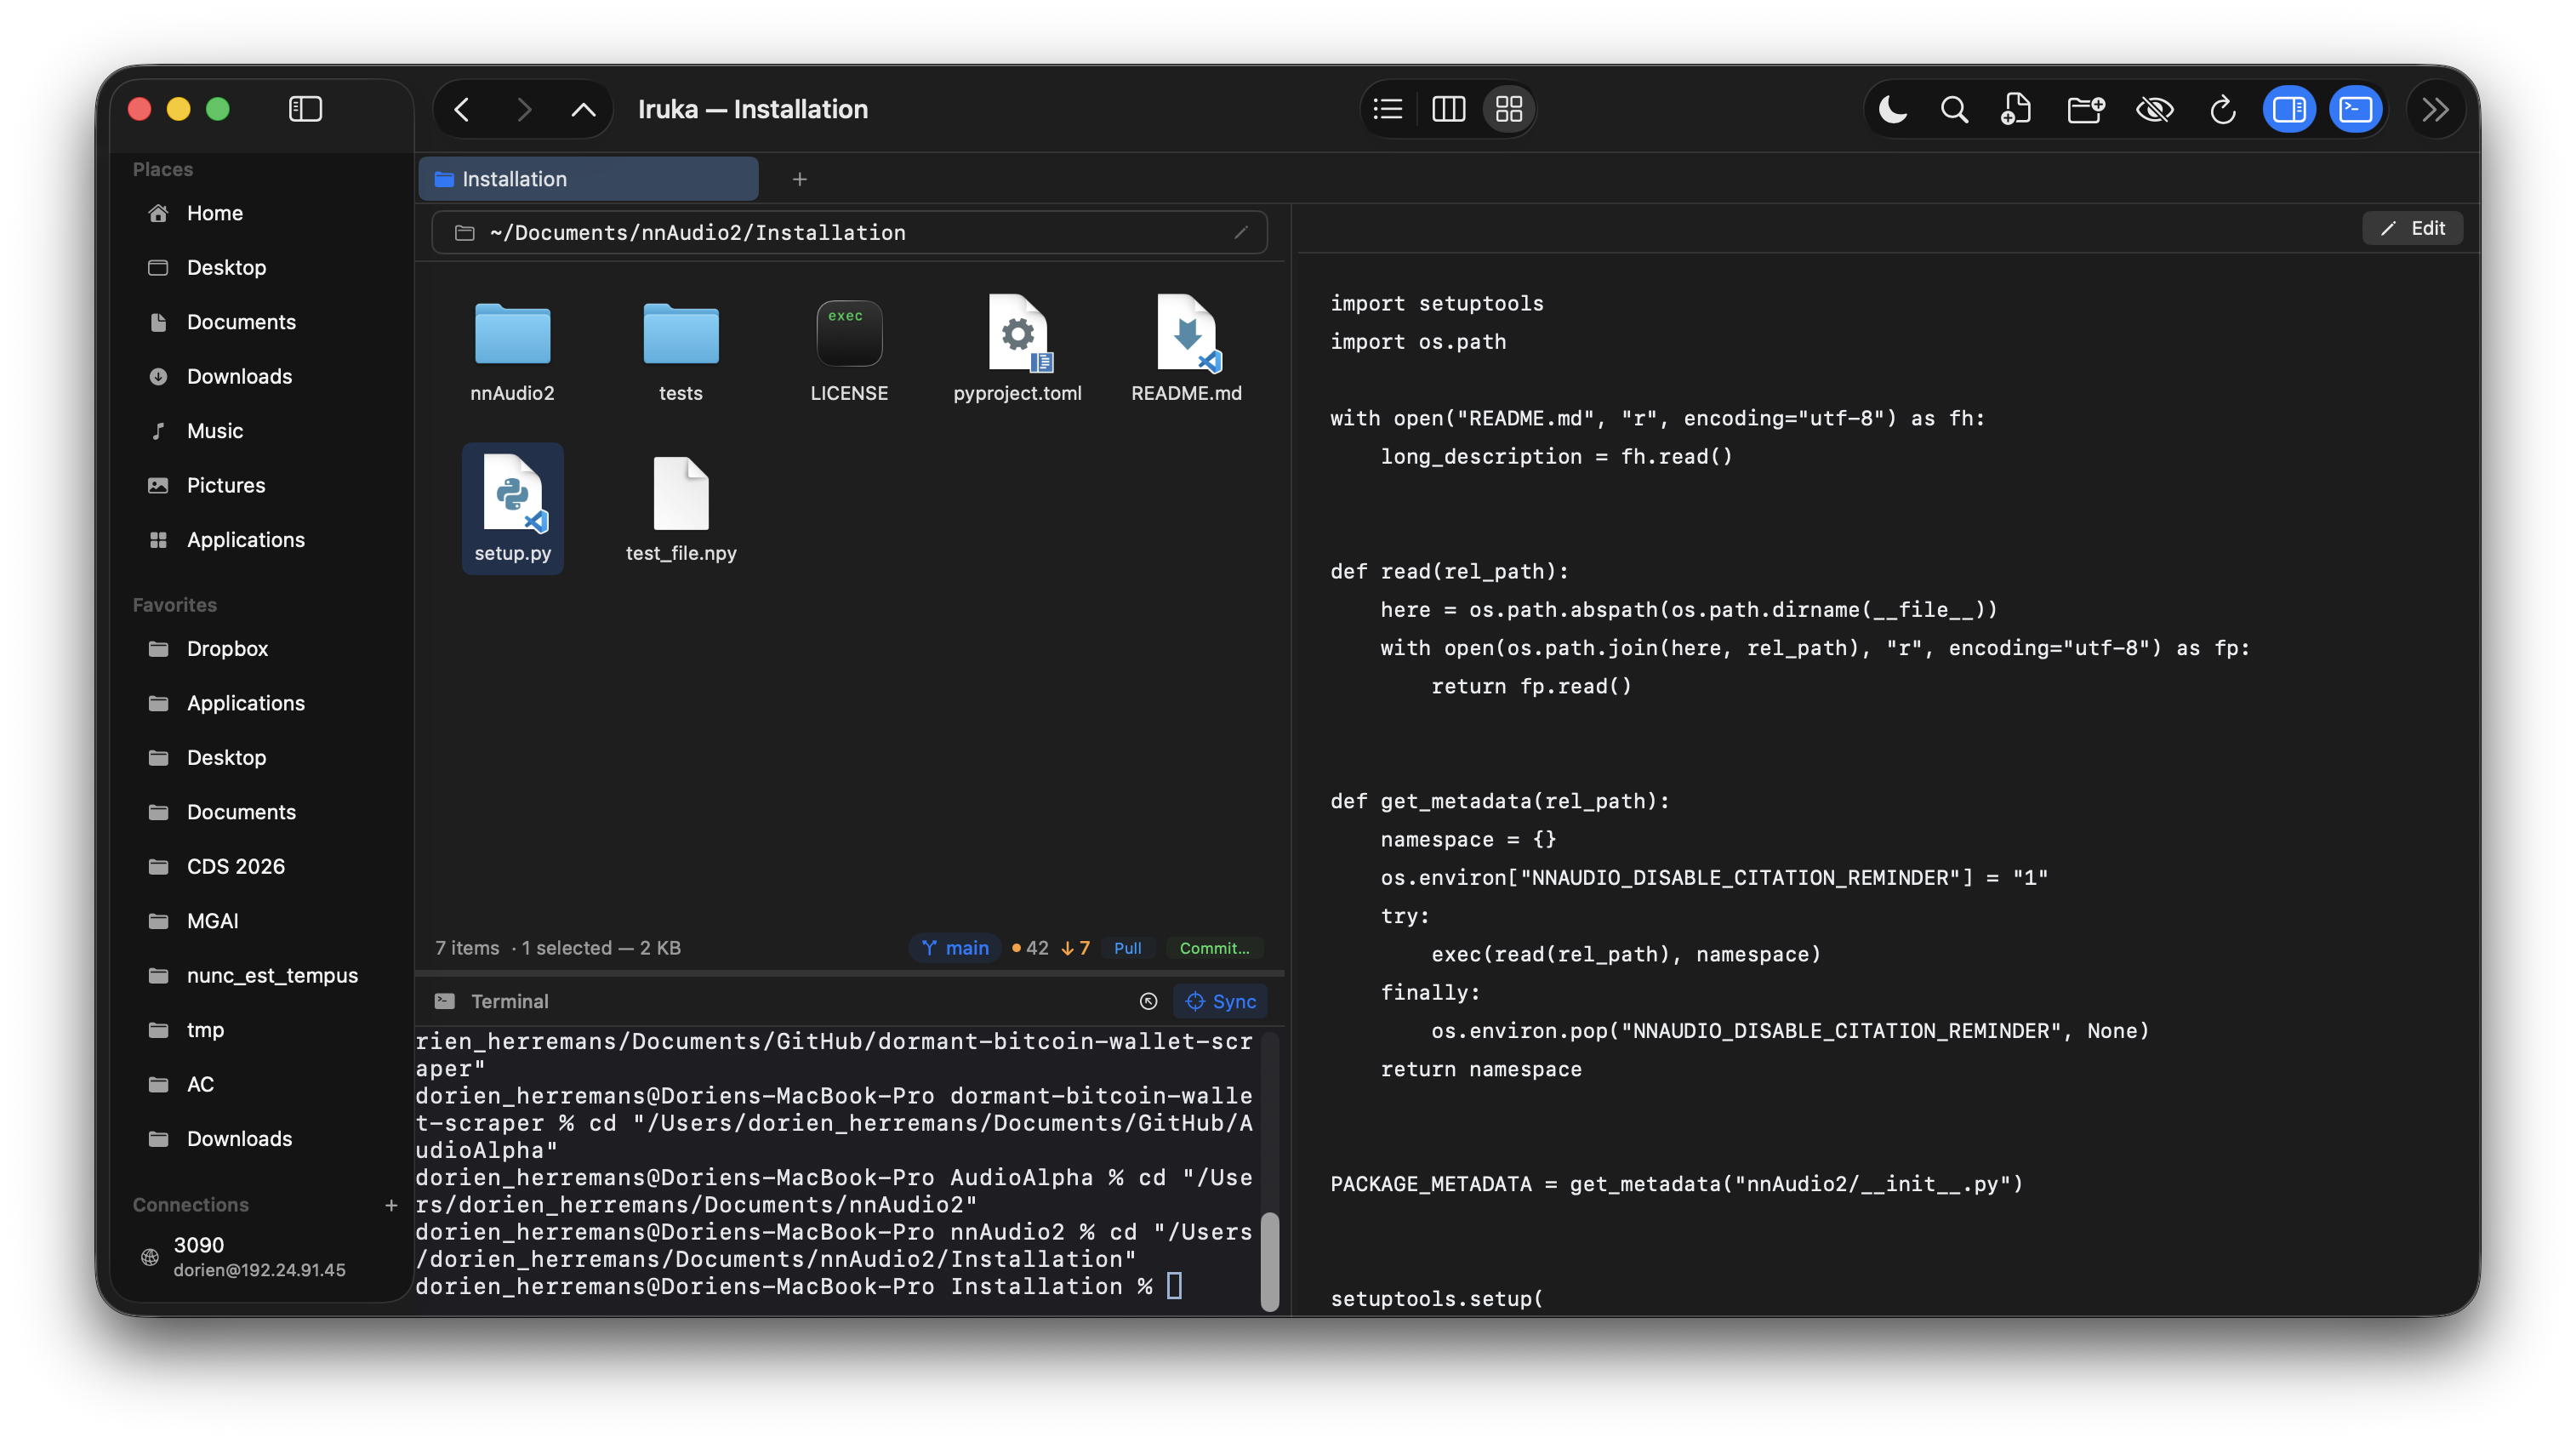Create a new folder
2576x1443 pixels.
(2086, 109)
